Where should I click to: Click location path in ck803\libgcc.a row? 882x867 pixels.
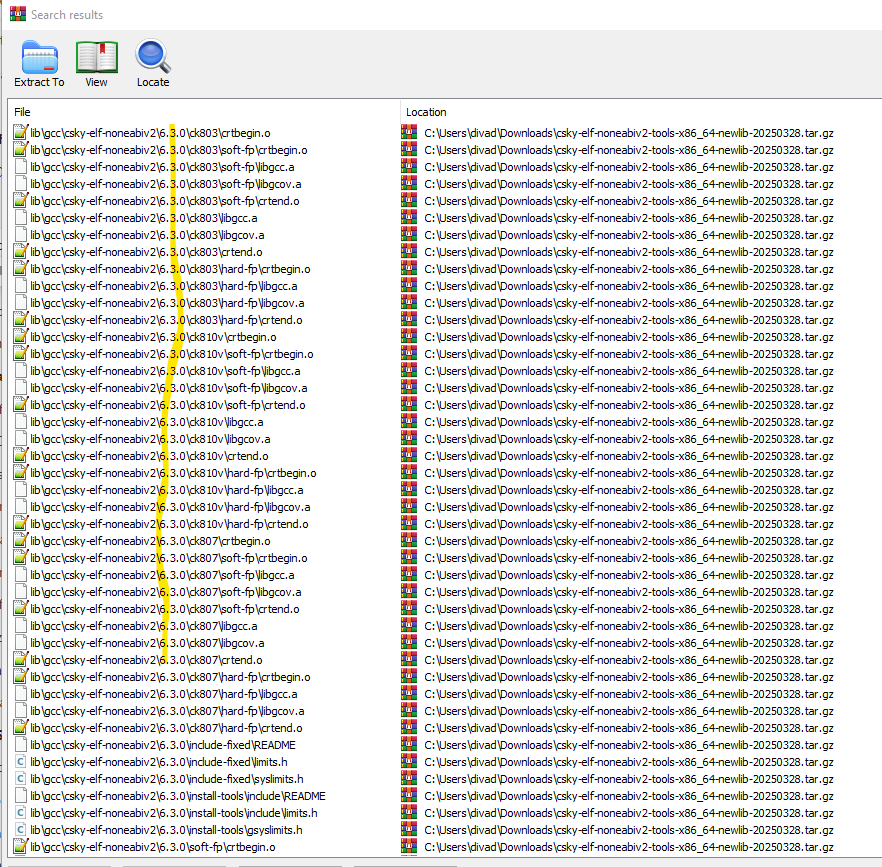click(629, 218)
